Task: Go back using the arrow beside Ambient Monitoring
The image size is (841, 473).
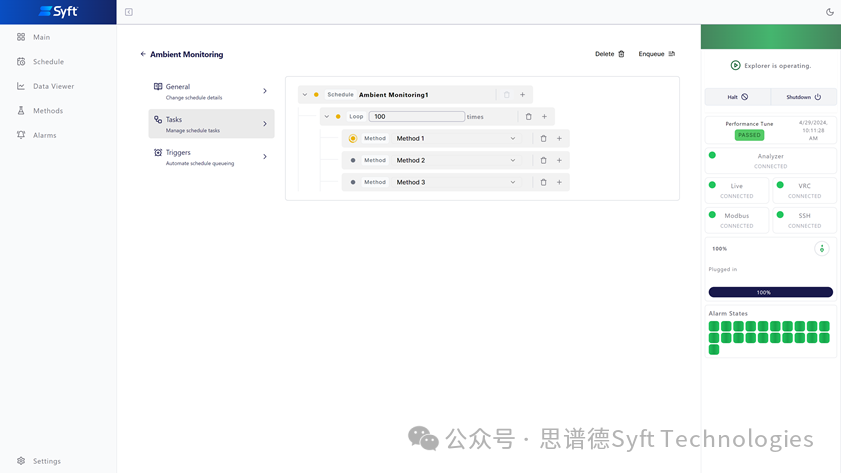Action: pos(143,54)
